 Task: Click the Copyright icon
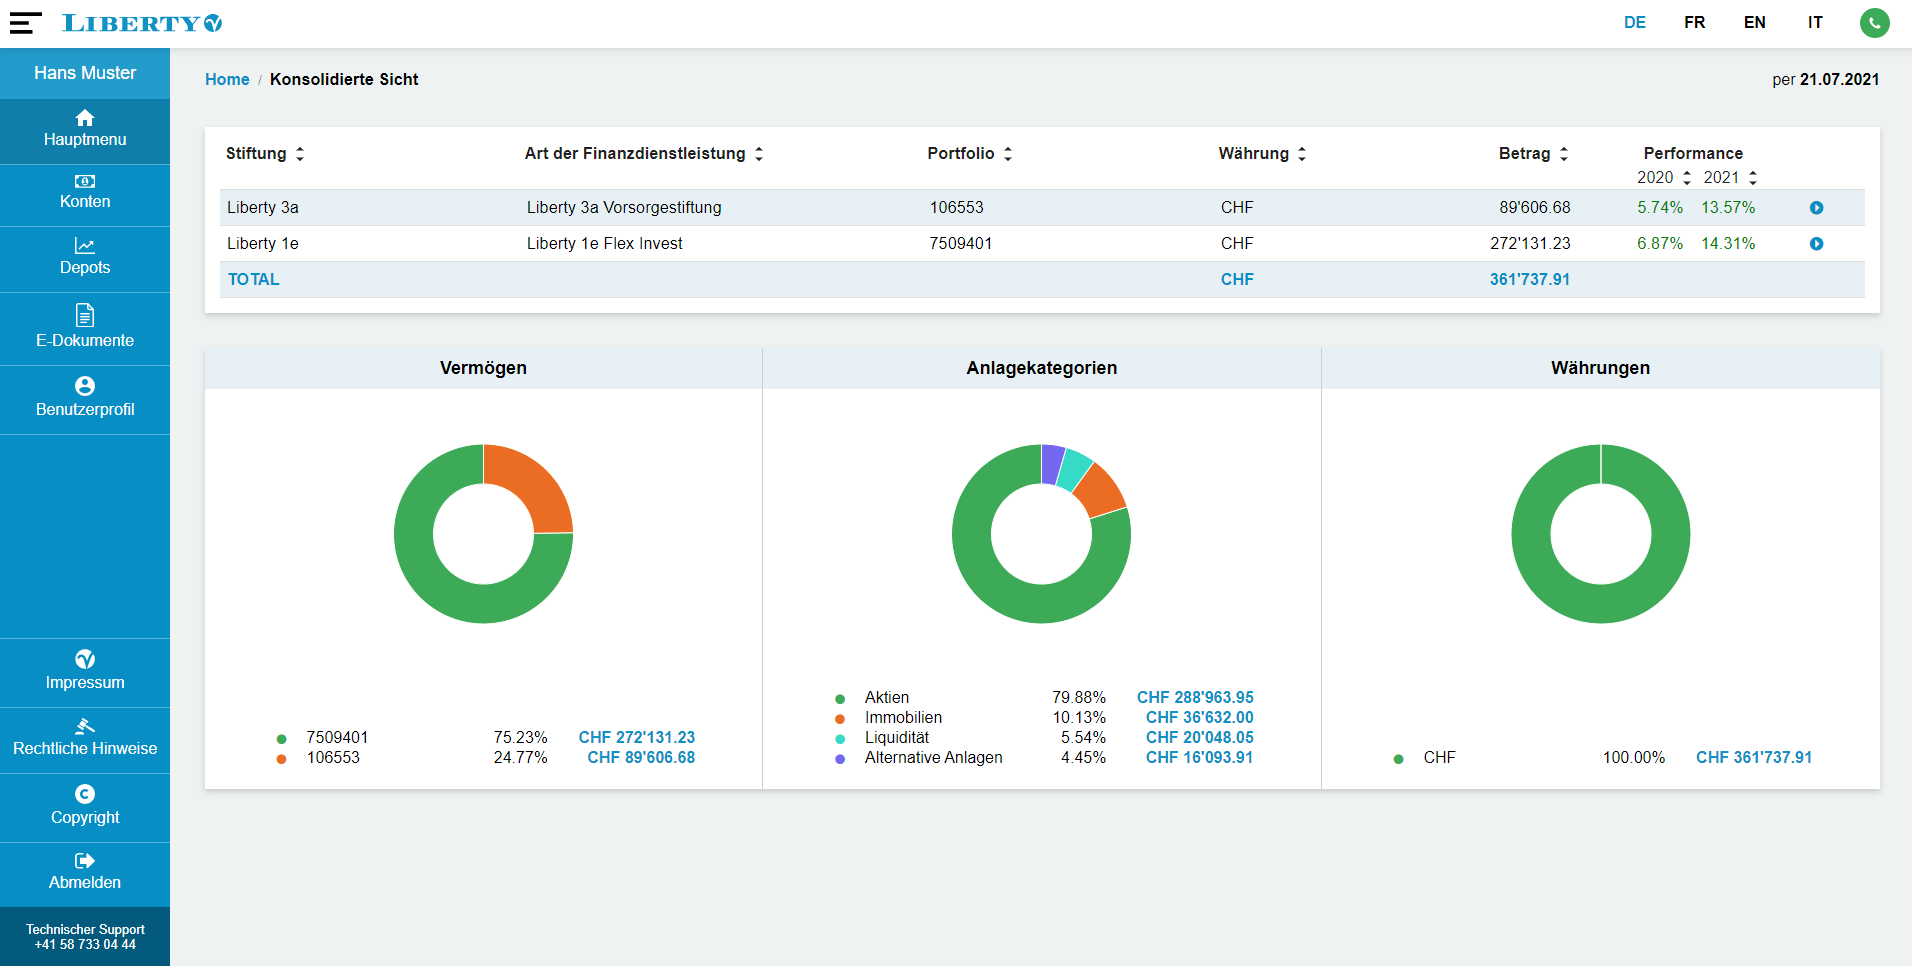[85, 794]
